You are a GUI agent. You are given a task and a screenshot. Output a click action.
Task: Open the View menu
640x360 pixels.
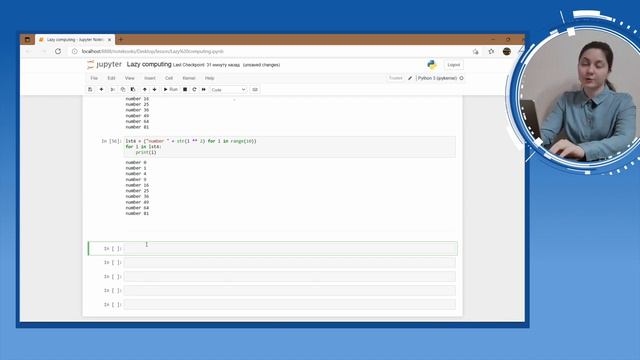[x=129, y=78]
